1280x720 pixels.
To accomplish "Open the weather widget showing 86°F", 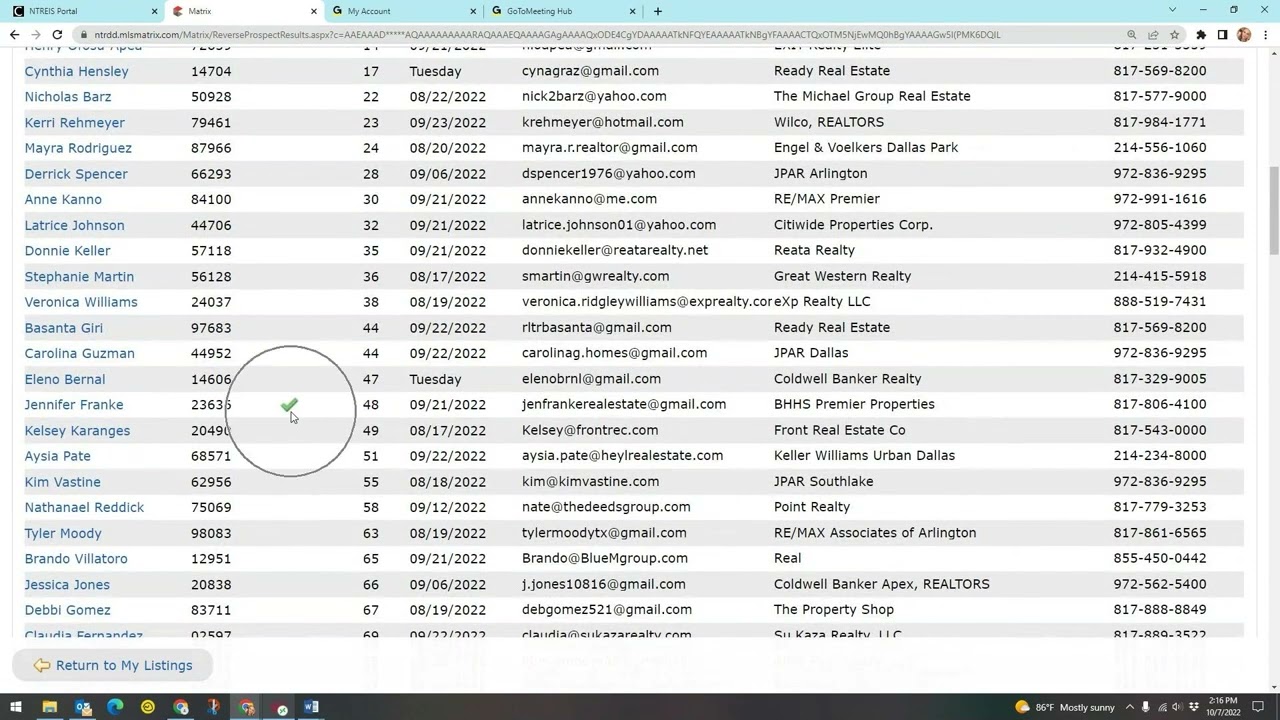I will pos(1065,708).
